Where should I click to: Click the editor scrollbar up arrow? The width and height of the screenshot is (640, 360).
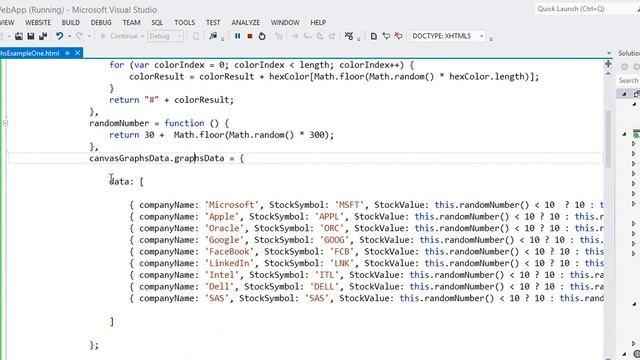pos(608,74)
